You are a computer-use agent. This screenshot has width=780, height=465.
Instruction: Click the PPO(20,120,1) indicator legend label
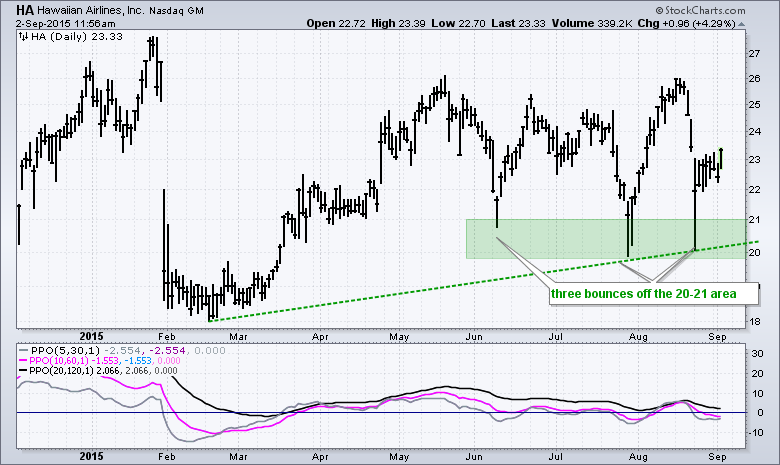click(x=62, y=371)
